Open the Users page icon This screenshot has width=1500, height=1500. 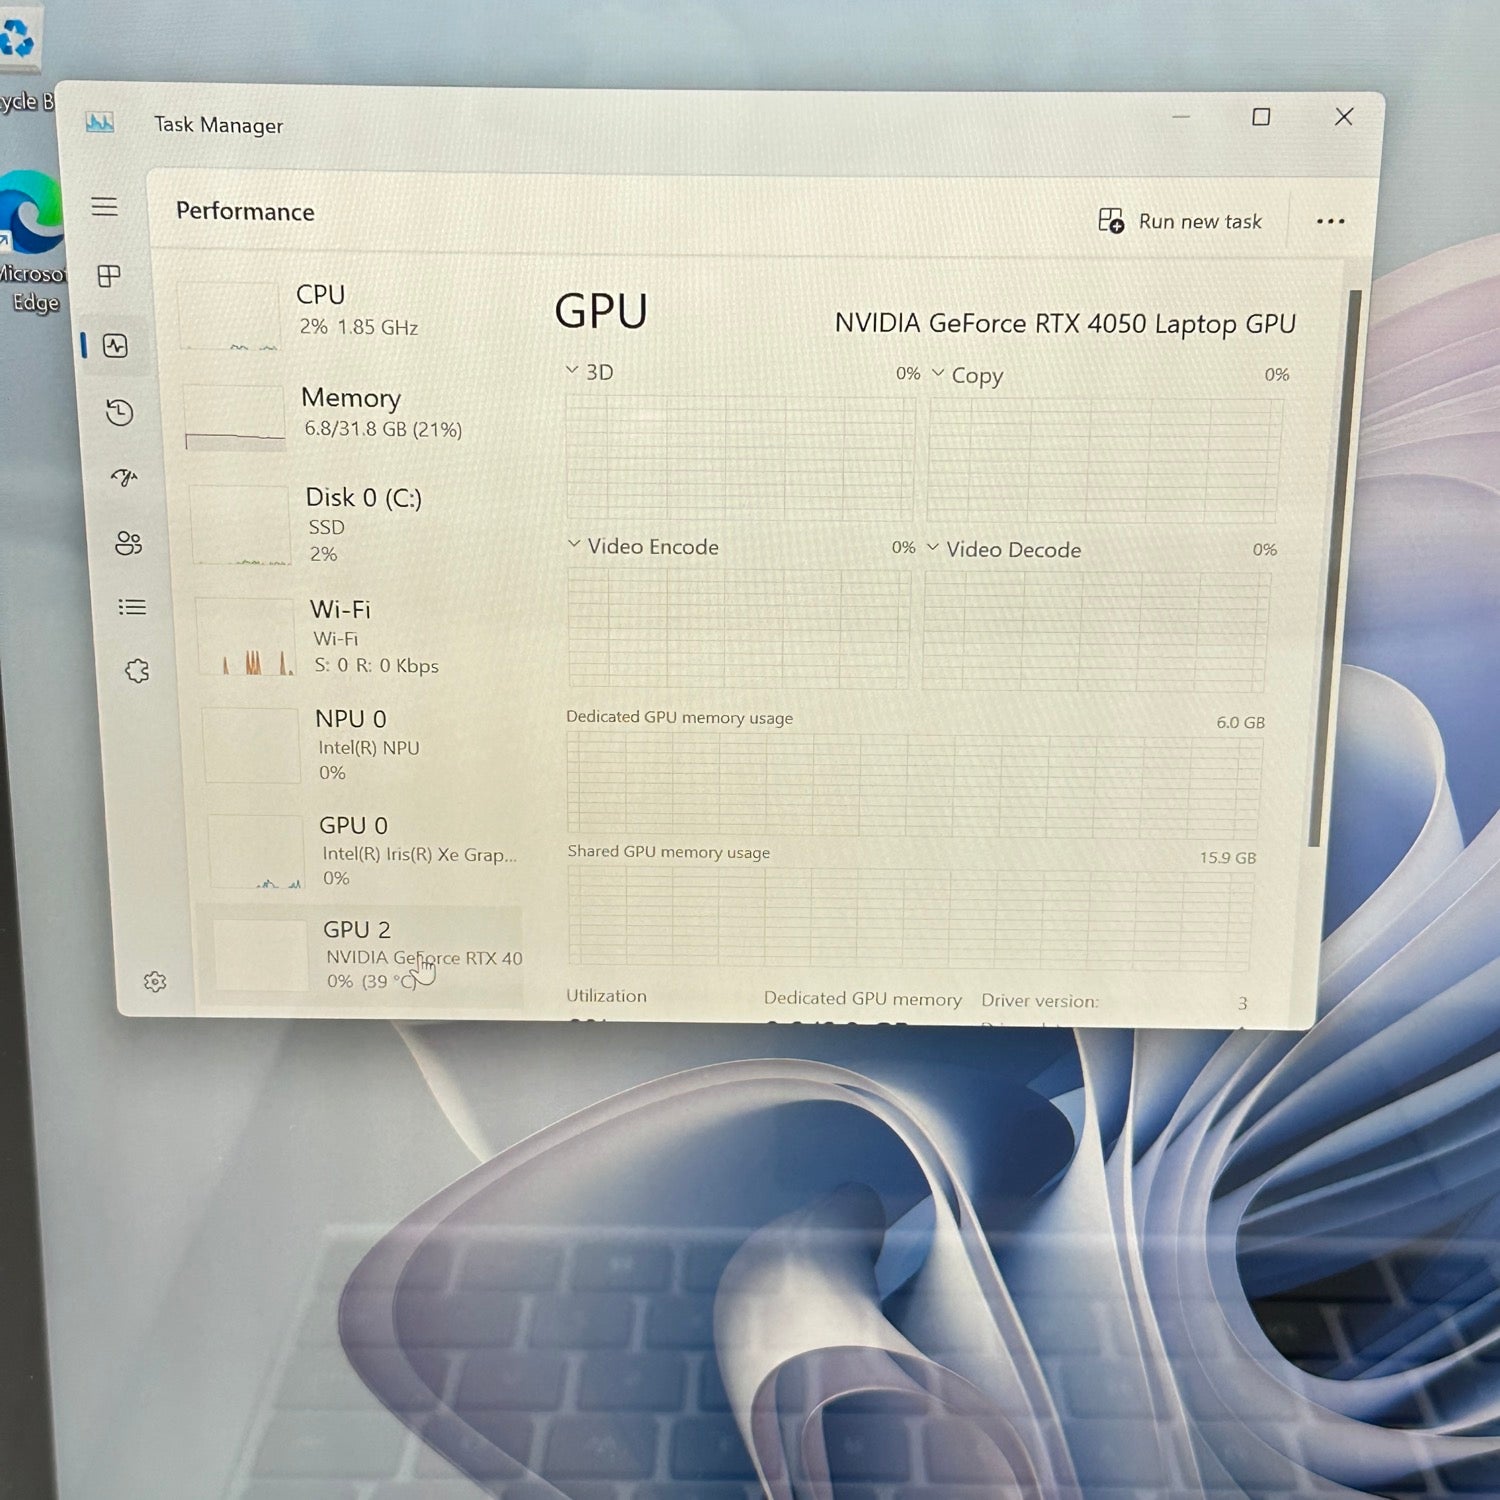tap(128, 543)
